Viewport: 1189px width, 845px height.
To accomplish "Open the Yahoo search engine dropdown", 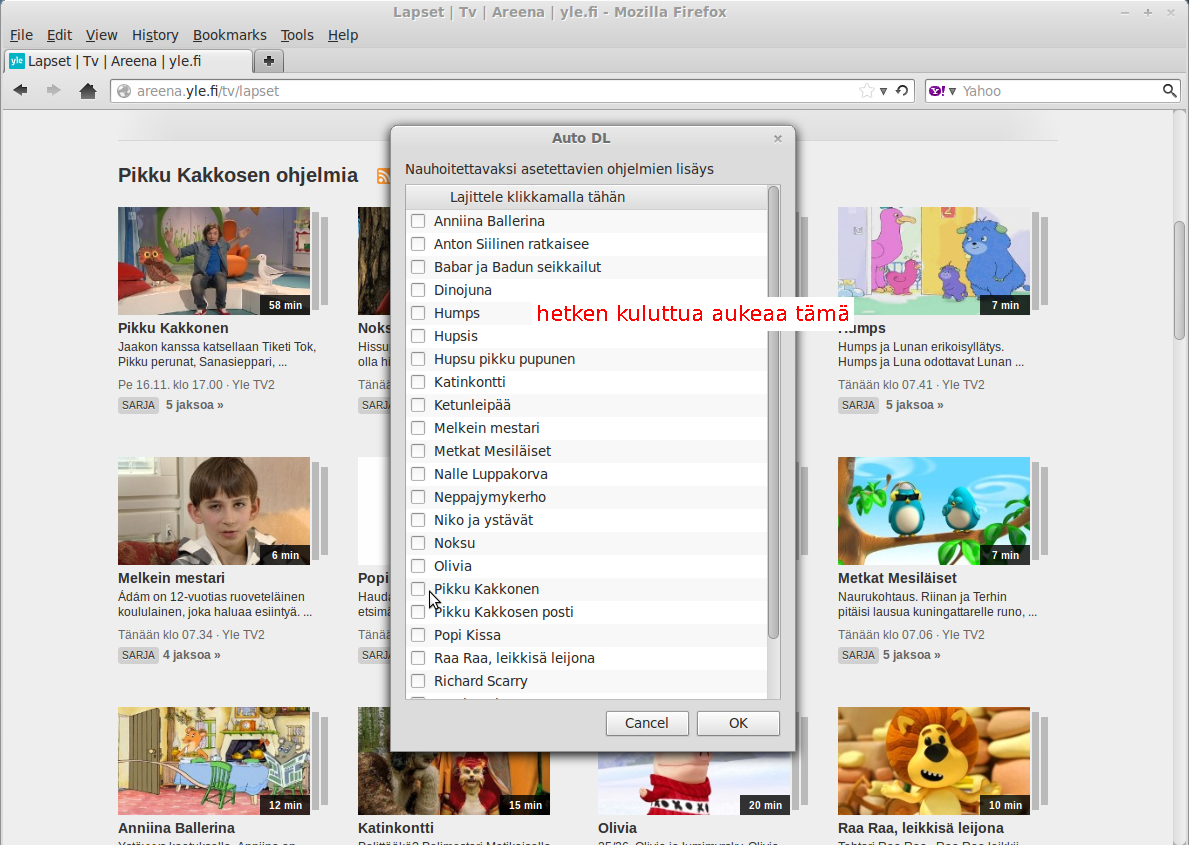I will click(942, 91).
